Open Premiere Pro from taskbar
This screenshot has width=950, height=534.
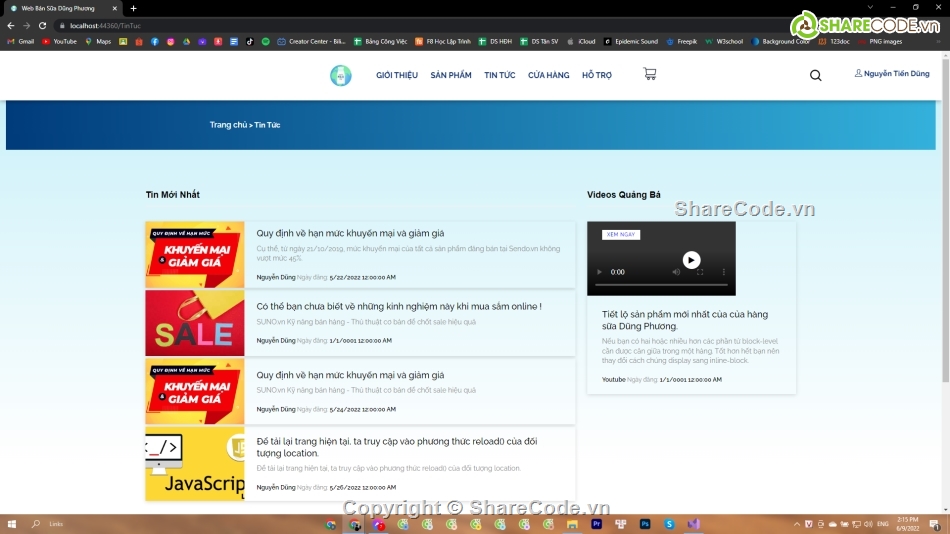597,524
